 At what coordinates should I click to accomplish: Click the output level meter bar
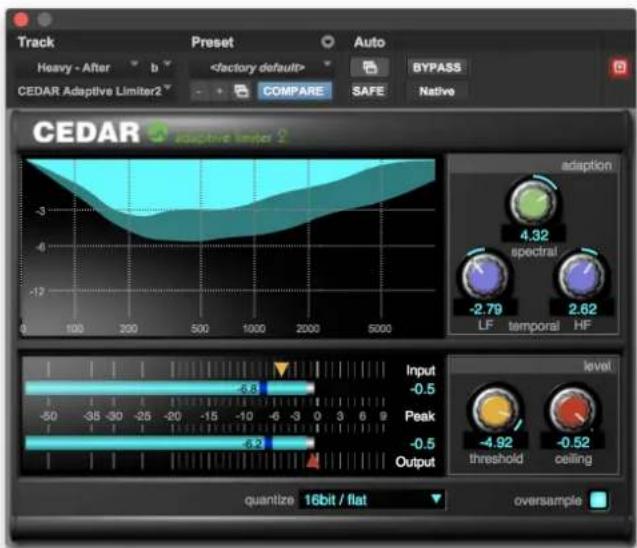(x=169, y=443)
